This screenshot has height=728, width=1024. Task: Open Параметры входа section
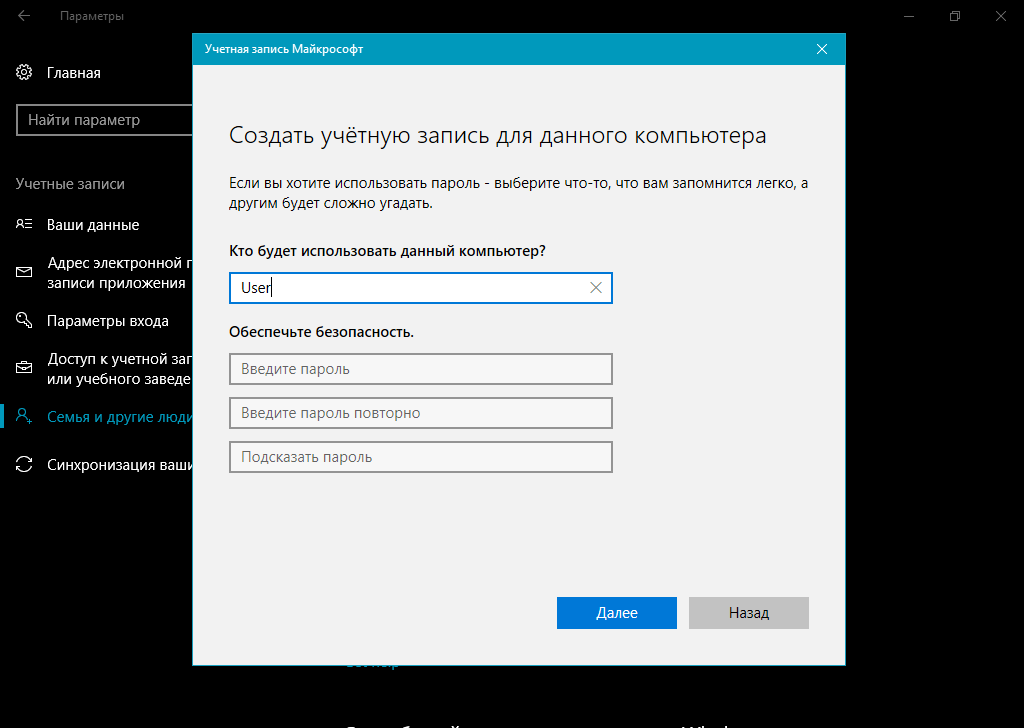(108, 321)
